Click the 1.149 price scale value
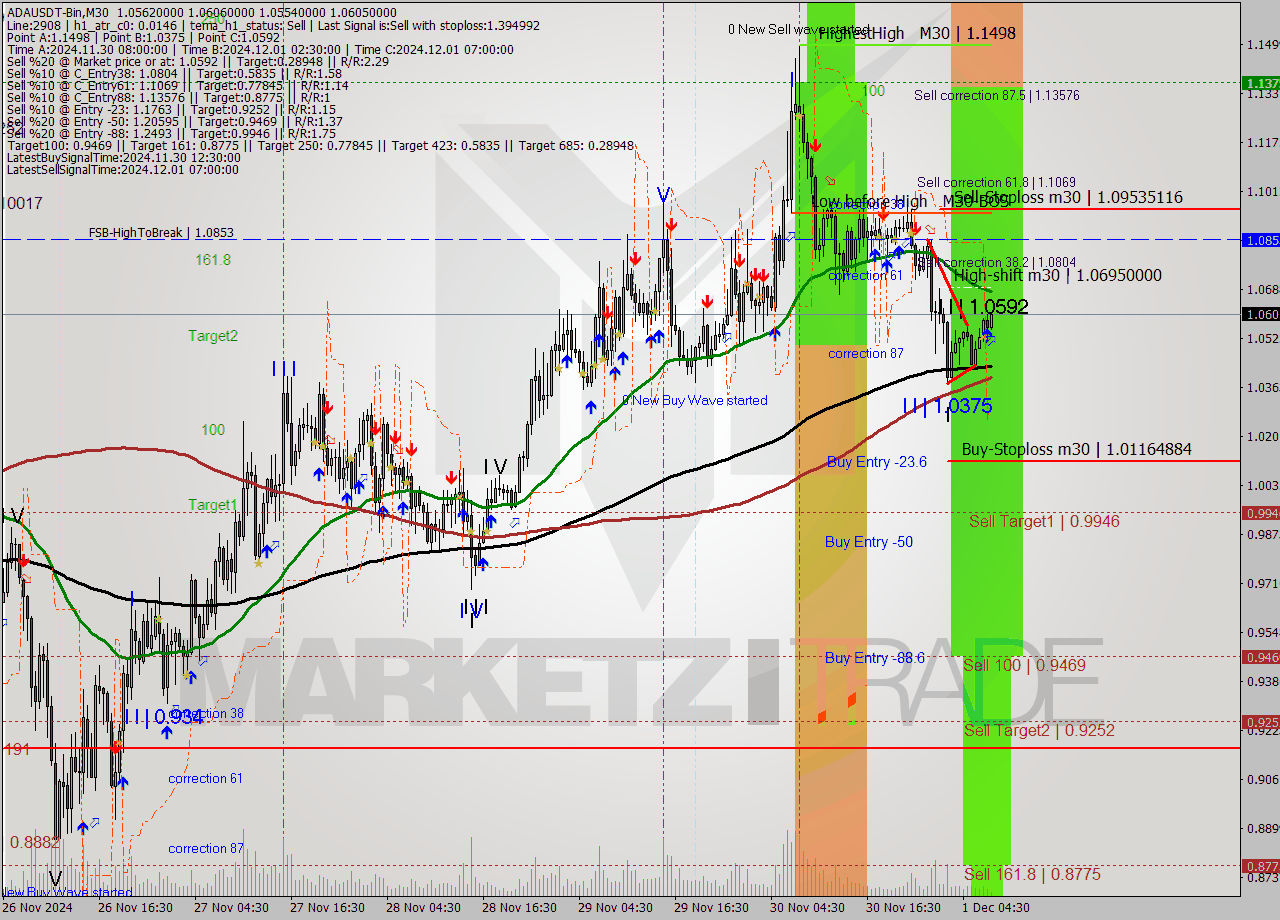Screen dimensions: 1280x920 click(x=1262, y=44)
